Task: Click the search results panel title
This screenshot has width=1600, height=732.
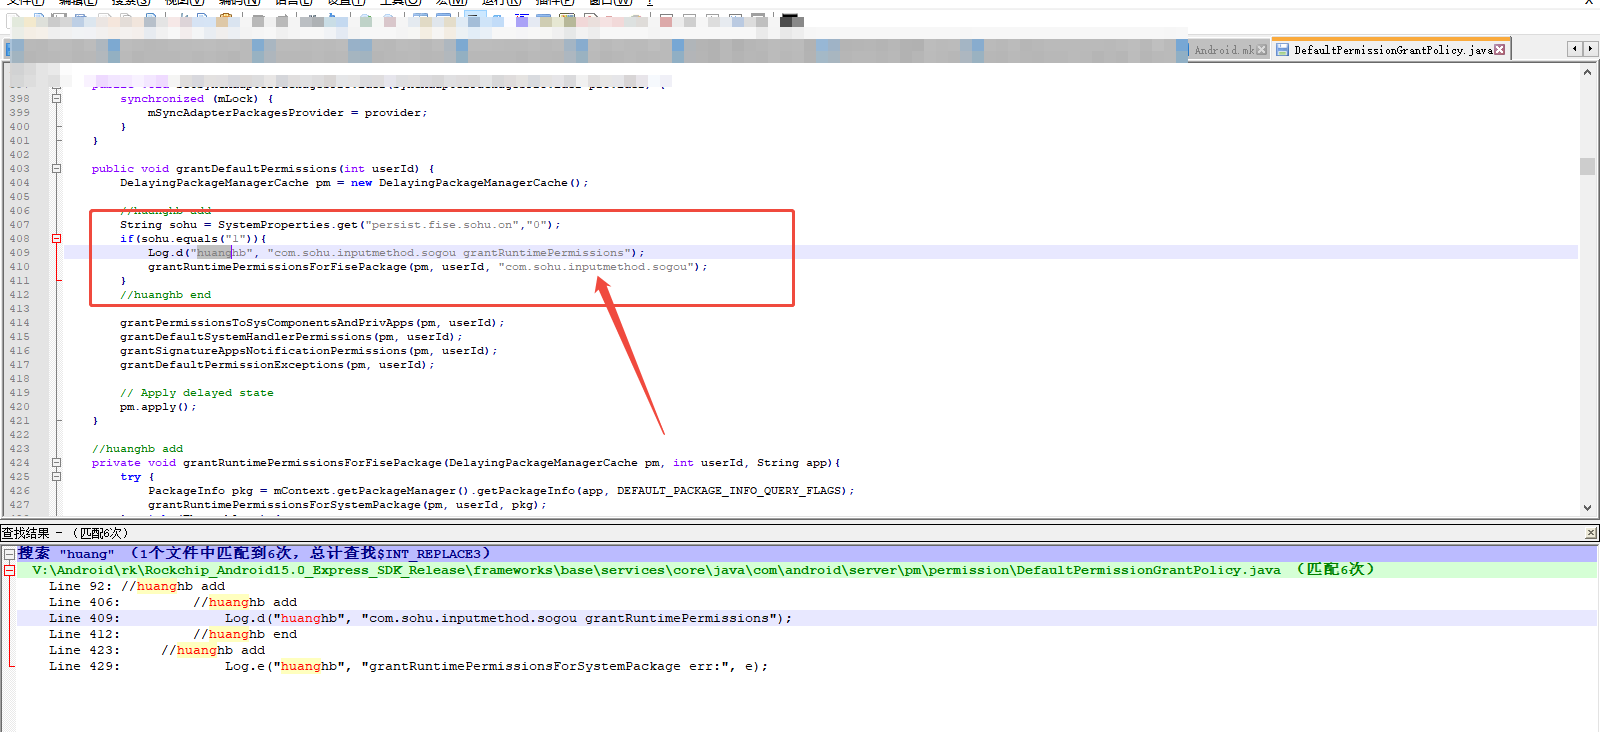Action: [x=64, y=533]
